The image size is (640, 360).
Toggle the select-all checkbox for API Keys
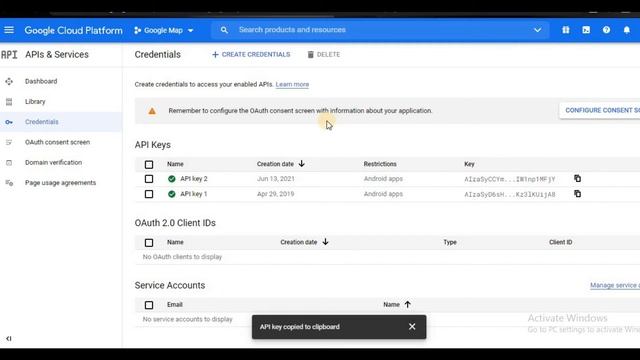tap(149, 164)
